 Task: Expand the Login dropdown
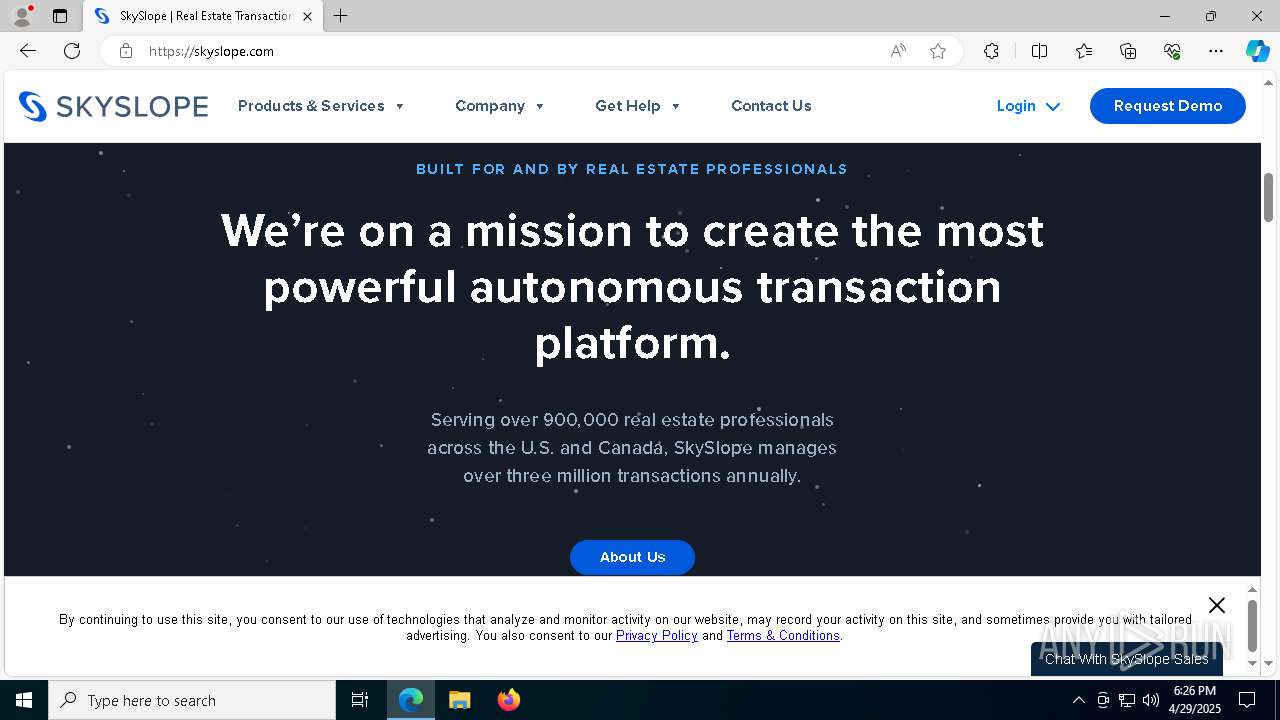pyautogui.click(x=1028, y=106)
